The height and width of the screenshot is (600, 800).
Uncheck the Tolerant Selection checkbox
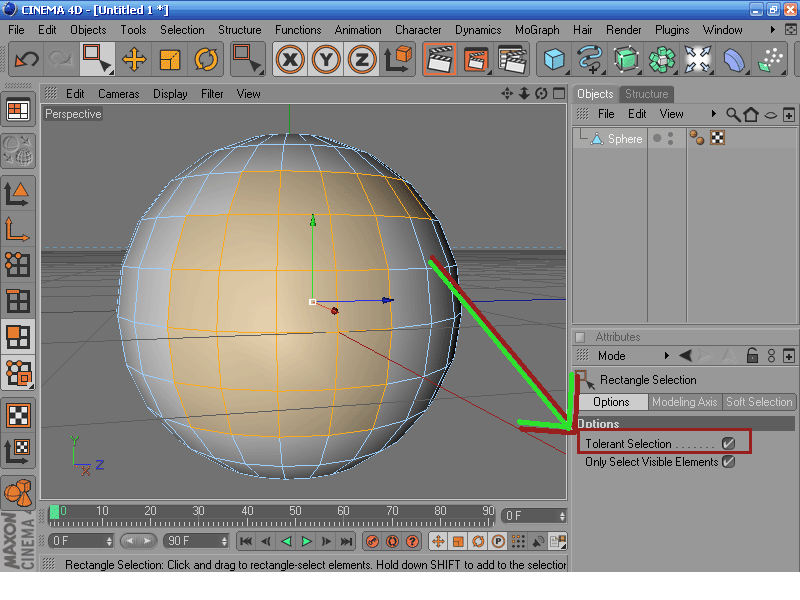pyautogui.click(x=729, y=443)
